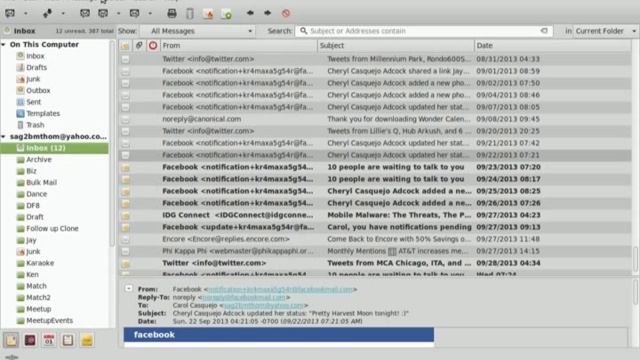Screen dimensions: 640x360
Task: Open Contacts view in bottom switcher
Action: point(30,340)
